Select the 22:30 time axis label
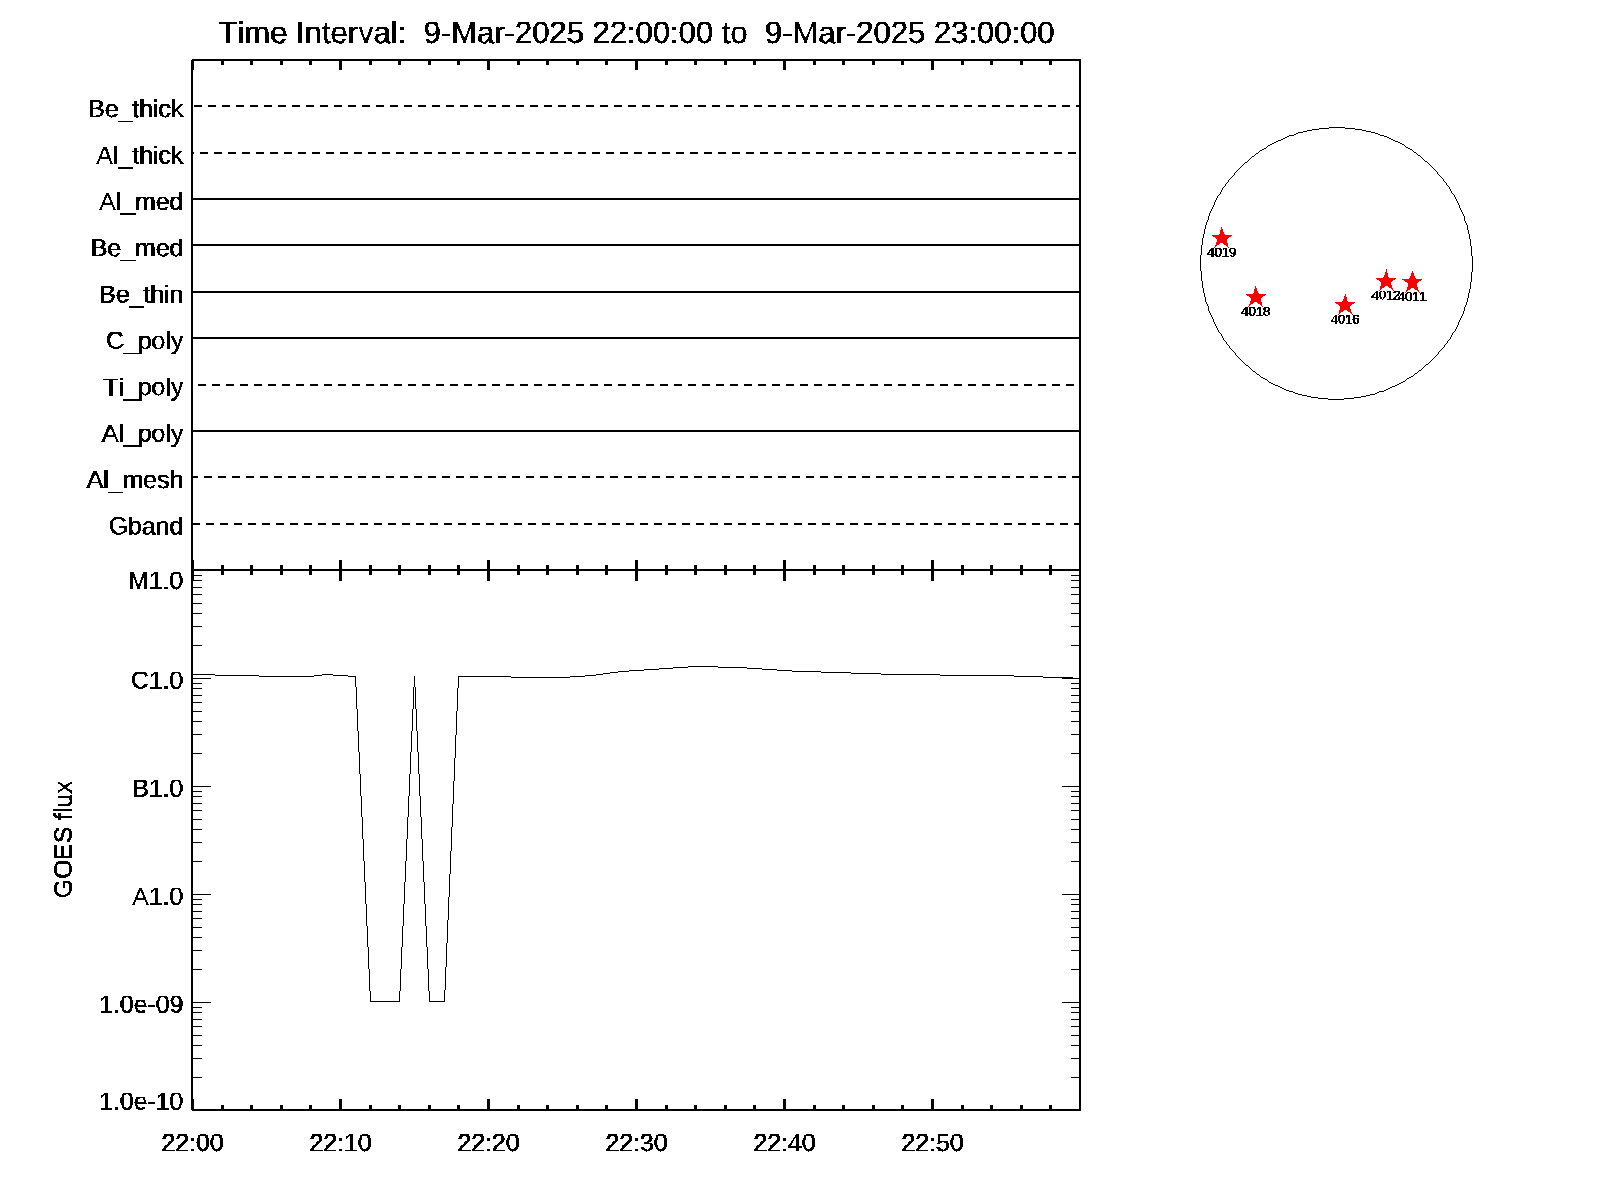Image resolution: width=1600 pixels, height=1200 pixels. (636, 1143)
